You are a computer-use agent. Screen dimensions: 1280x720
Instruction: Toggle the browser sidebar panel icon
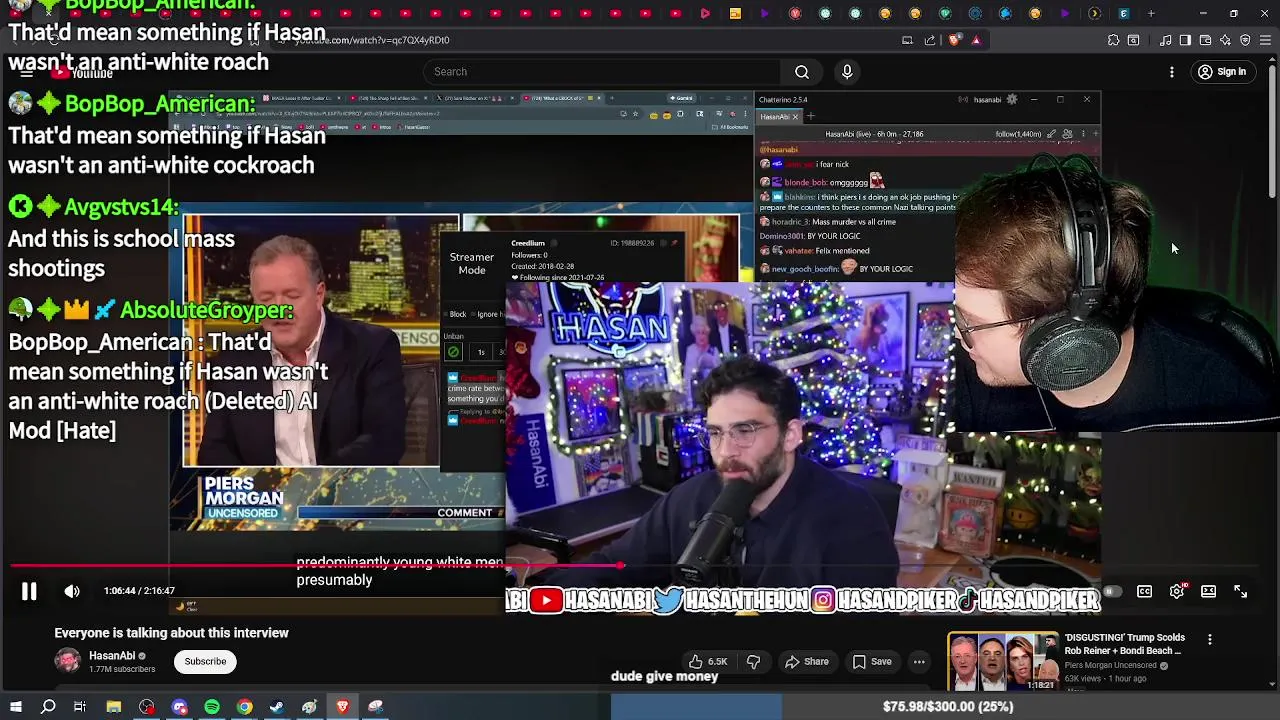pos(1185,40)
